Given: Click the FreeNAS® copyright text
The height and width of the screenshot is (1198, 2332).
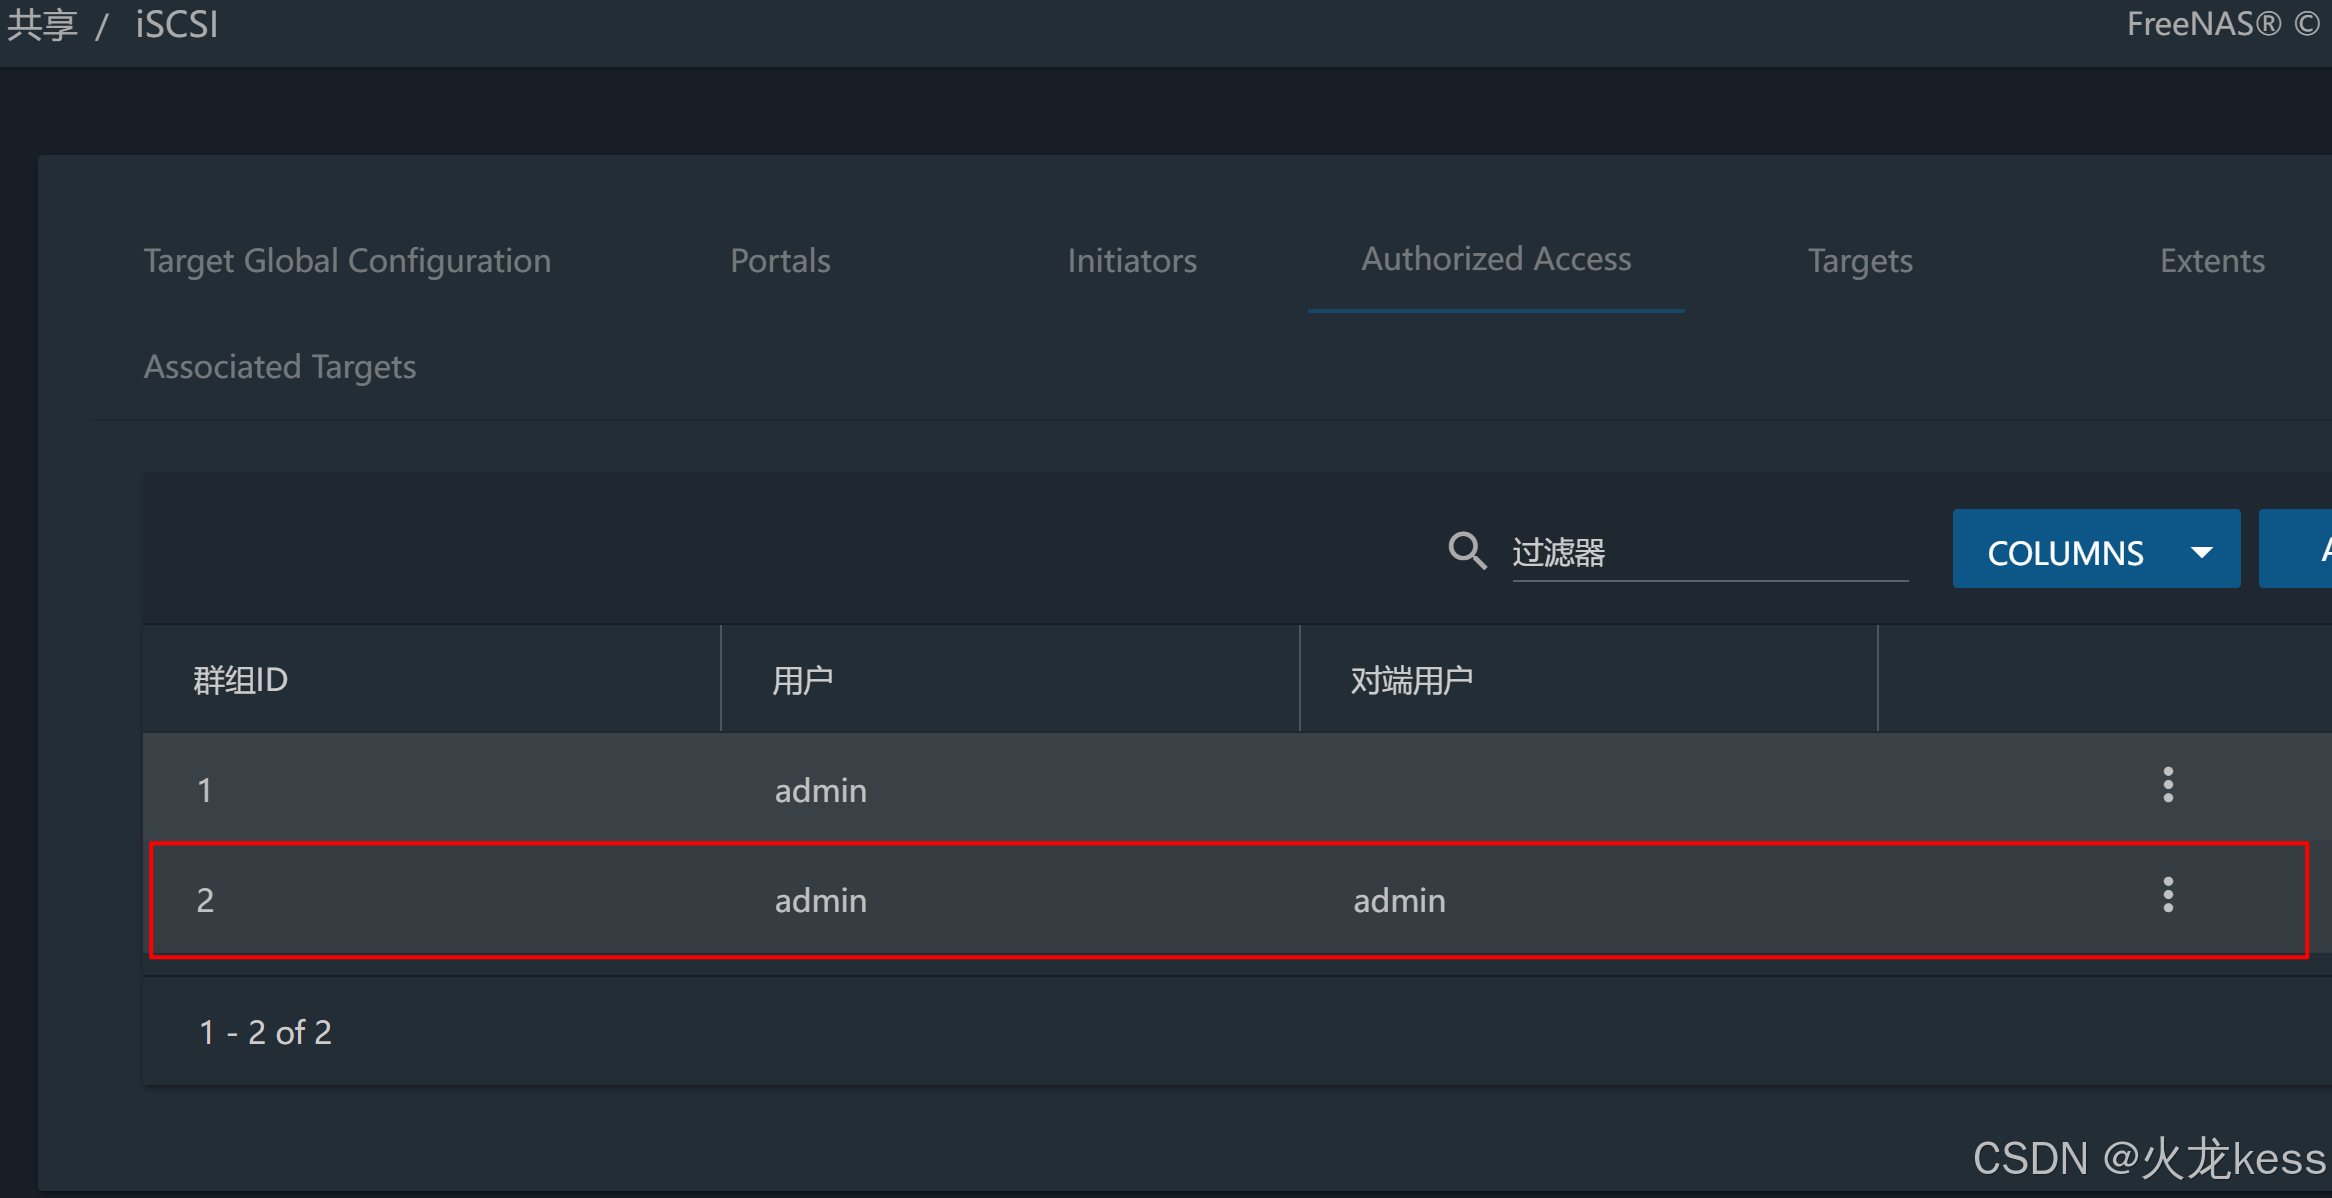Looking at the screenshot, I should (x=2222, y=24).
